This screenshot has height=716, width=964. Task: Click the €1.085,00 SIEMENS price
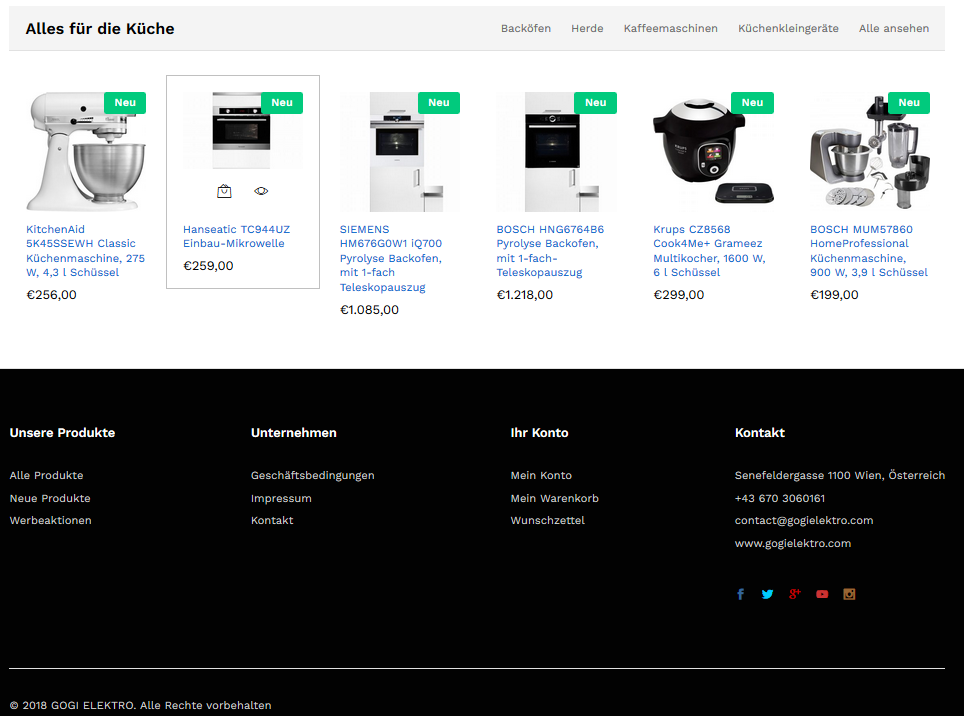click(x=369, y=310)
